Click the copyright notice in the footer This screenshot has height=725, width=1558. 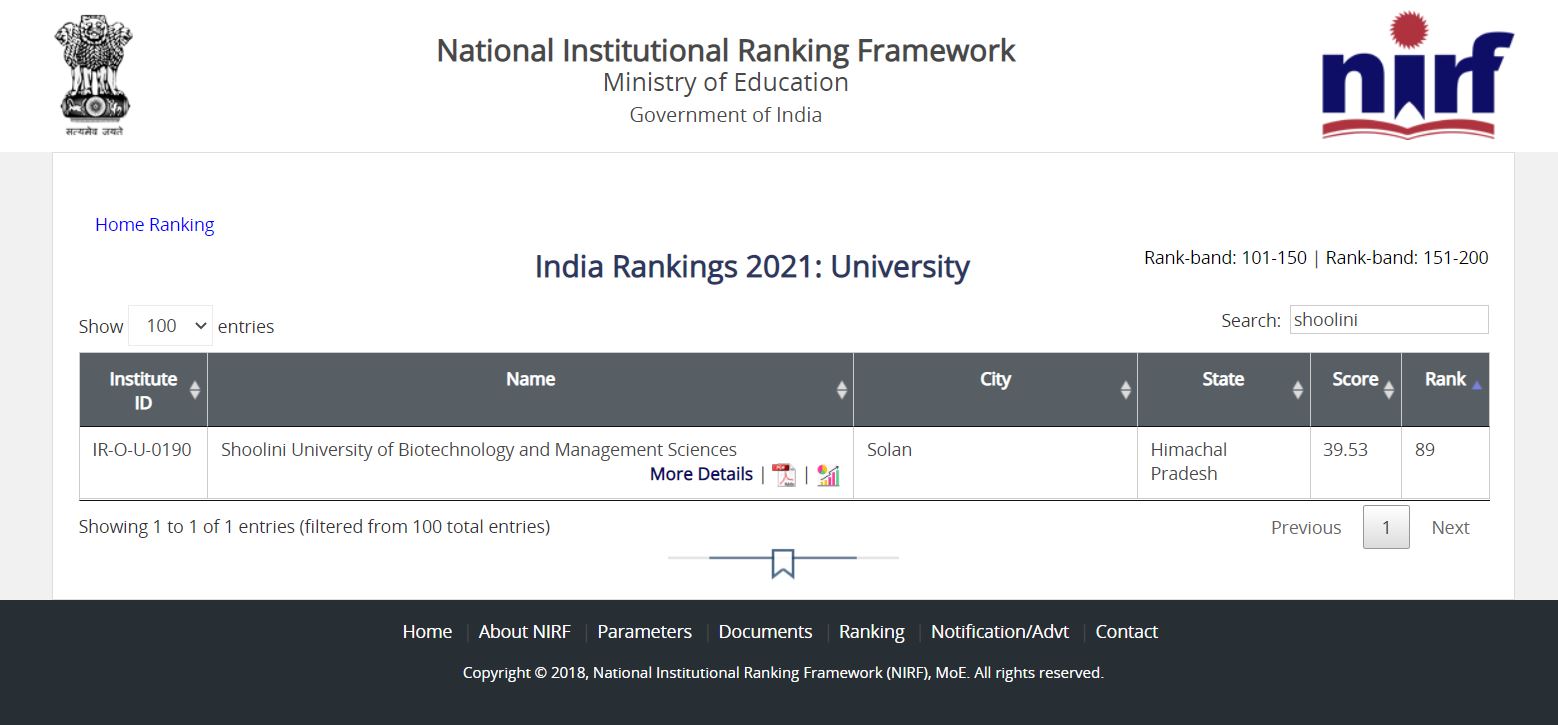[783, 673]
